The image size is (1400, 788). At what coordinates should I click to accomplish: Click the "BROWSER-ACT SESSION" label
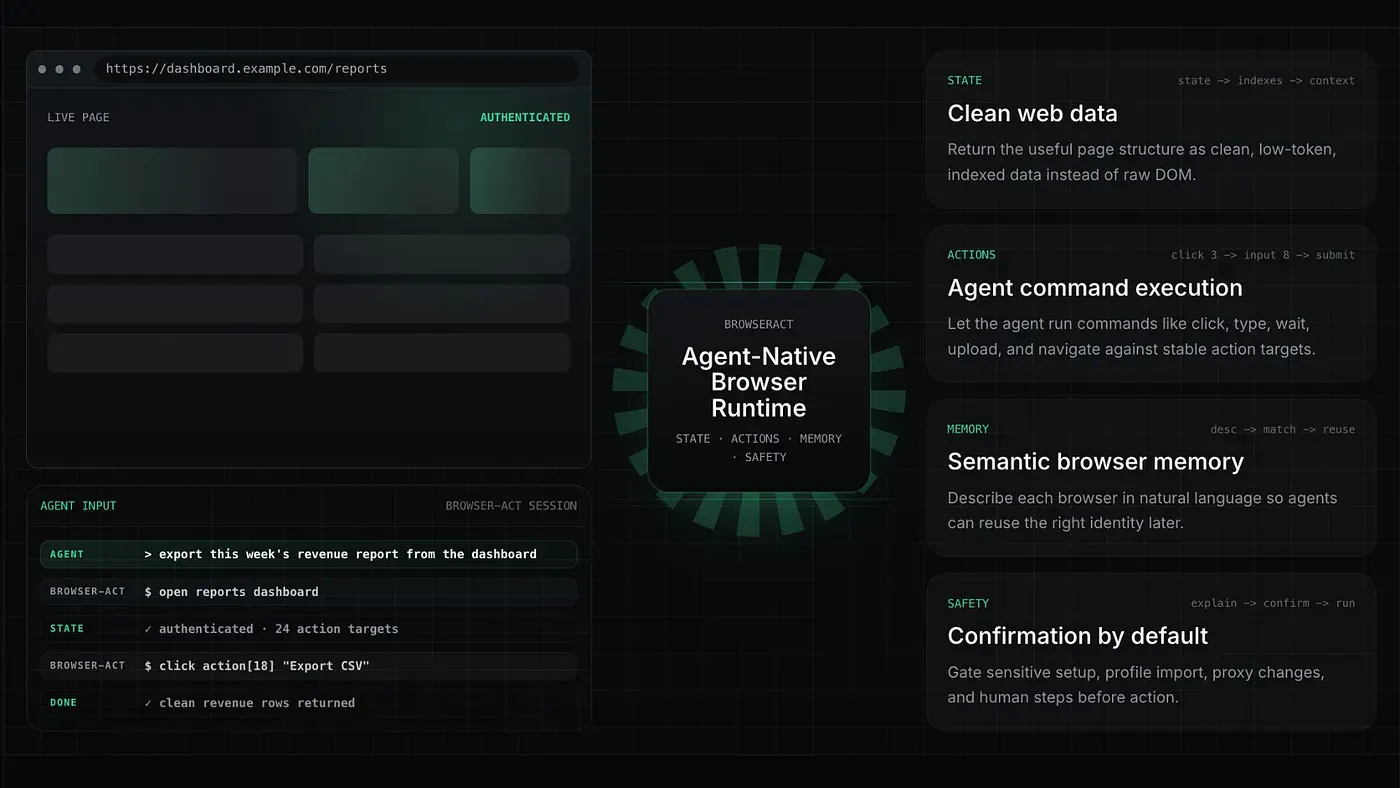(x=511, y=506)
